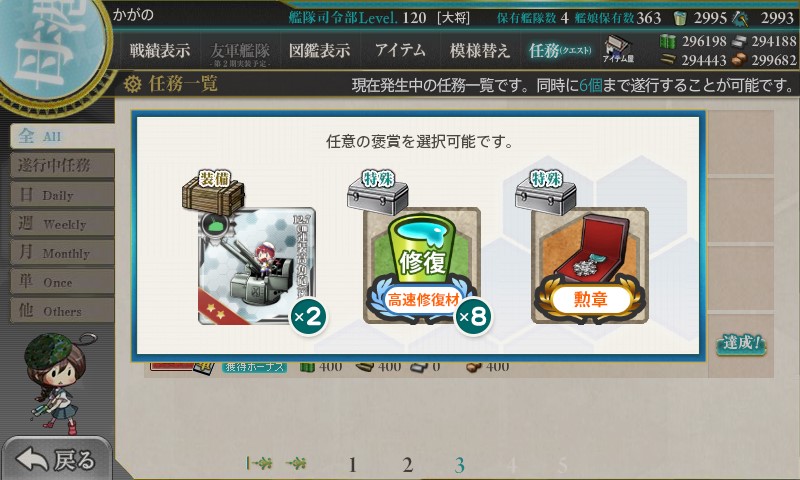800x480 pixels.
Task: Select the 任務 (クエスト) quest menu
Action: [x=560, y=50]
